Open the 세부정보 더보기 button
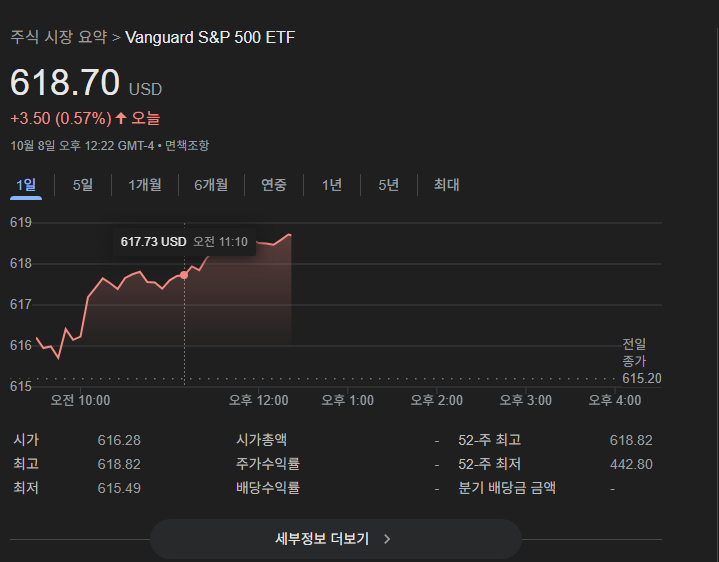The image size is (719, 562). (x=336, y=539)
